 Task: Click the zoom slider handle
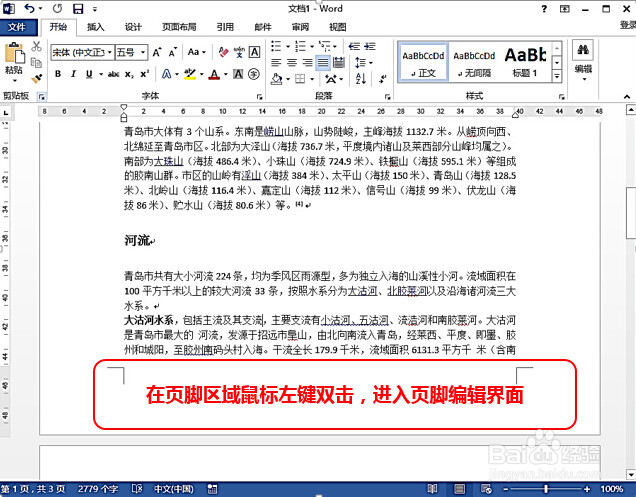546,489
